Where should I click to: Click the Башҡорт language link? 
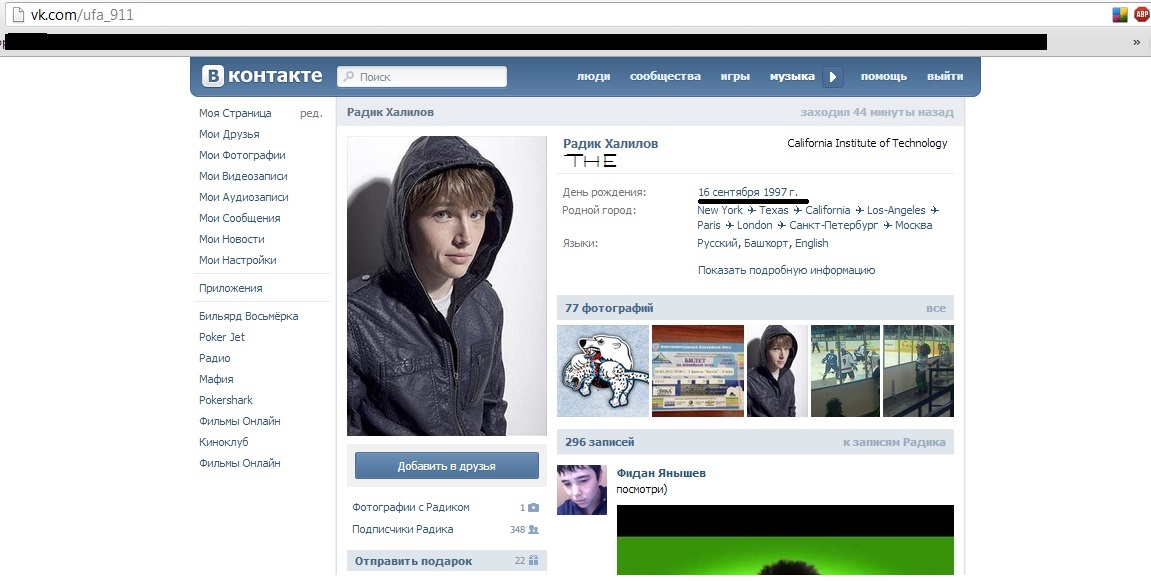[x=766, y=243]
